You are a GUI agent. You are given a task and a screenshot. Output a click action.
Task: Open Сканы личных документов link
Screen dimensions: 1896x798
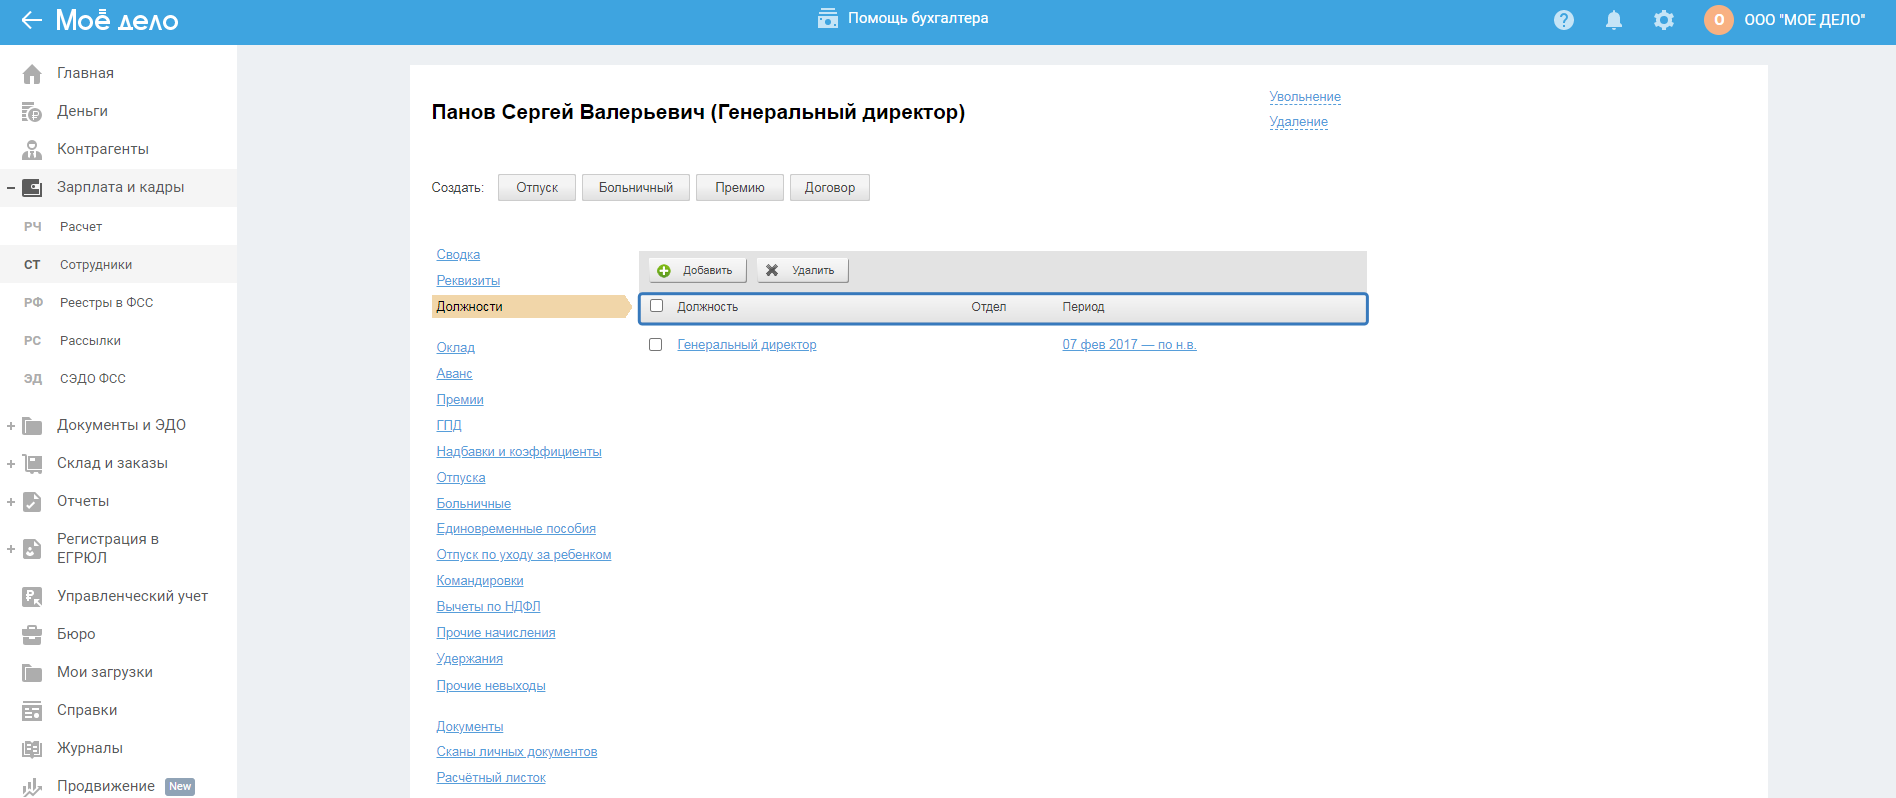tap(517, 752)
